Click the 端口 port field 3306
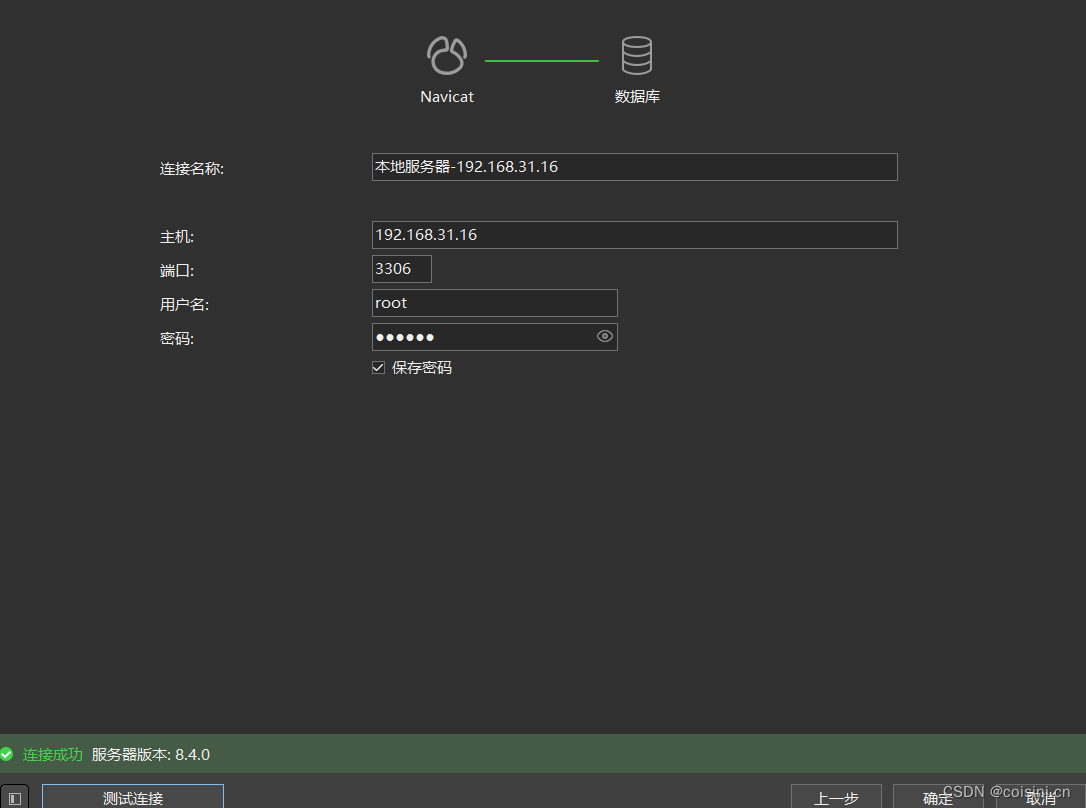This screenshot has width=1086, height=808. tap(402, 269)
